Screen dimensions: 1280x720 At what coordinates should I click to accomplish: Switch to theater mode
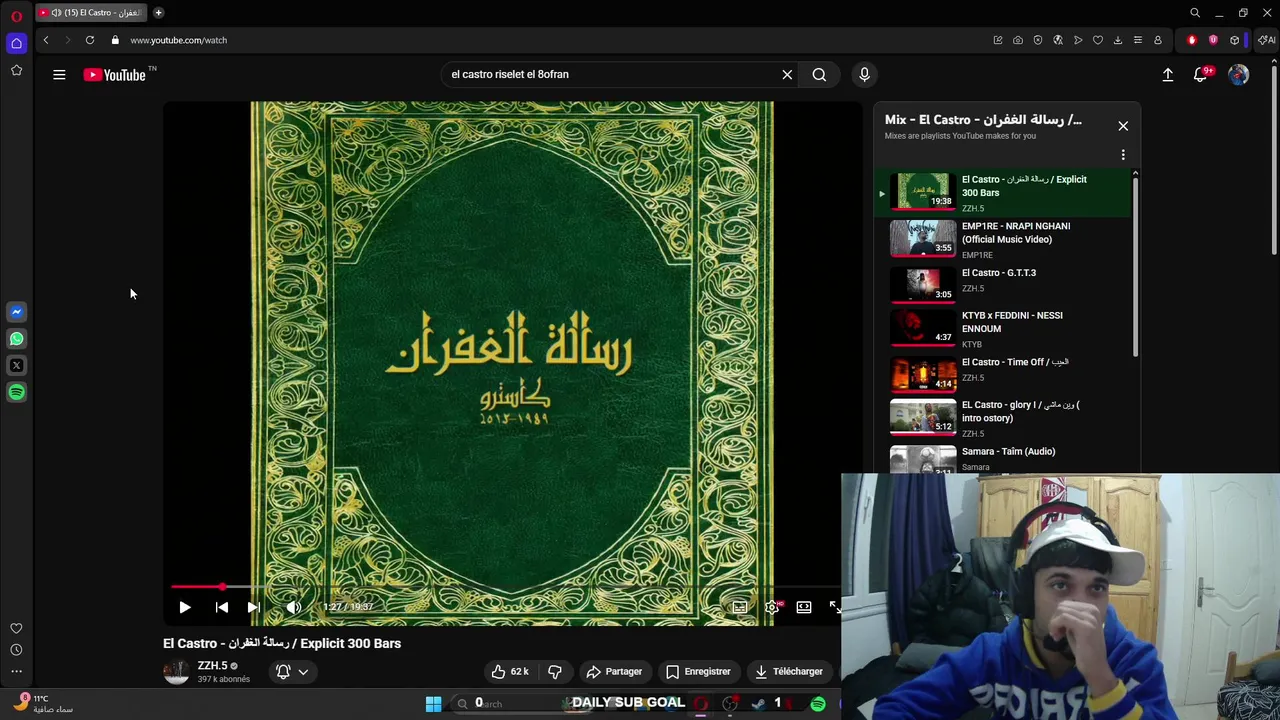804,607
